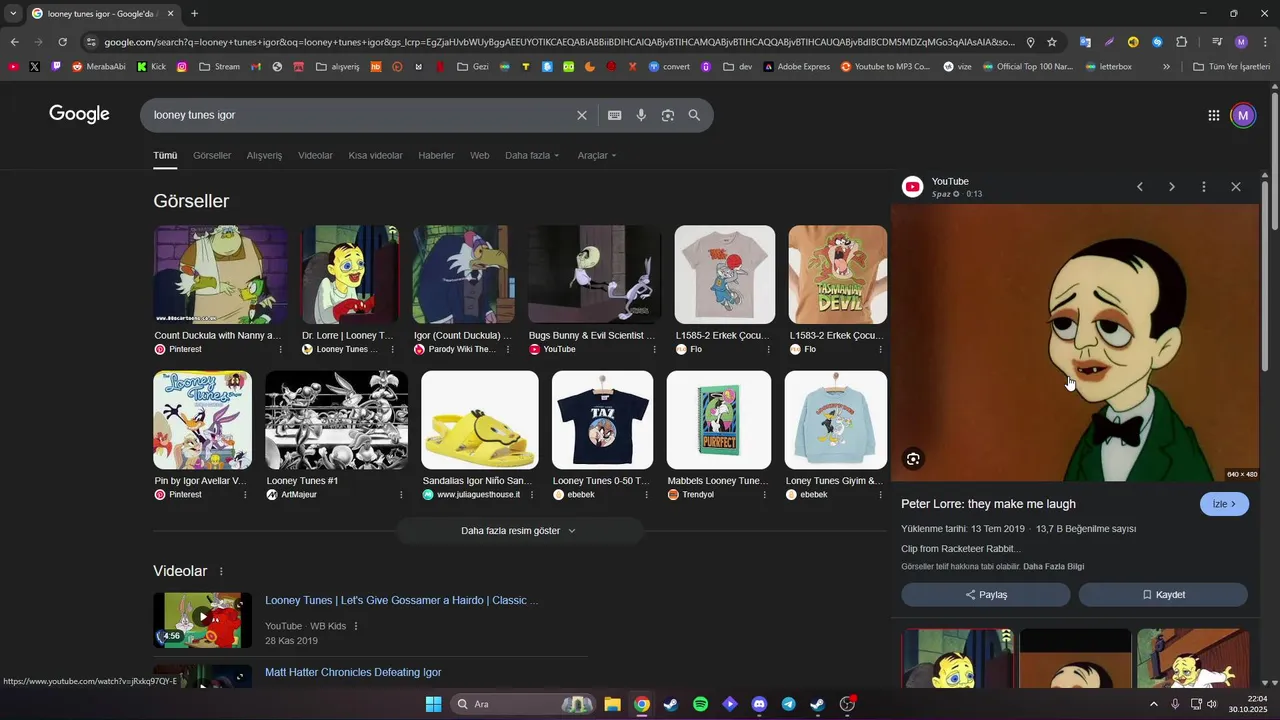Expand the Araçlar tools dropdown
1280x720 pixels.
[x=597, y=156]
